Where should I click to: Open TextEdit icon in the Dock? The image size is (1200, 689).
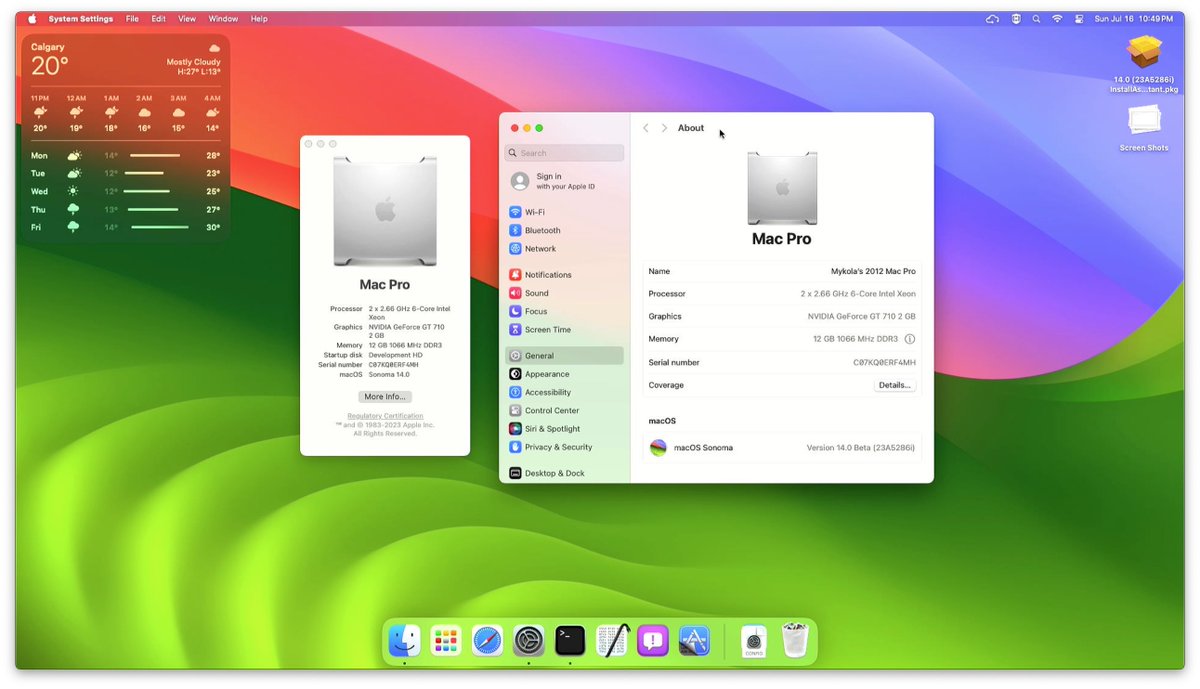point(612,640)
